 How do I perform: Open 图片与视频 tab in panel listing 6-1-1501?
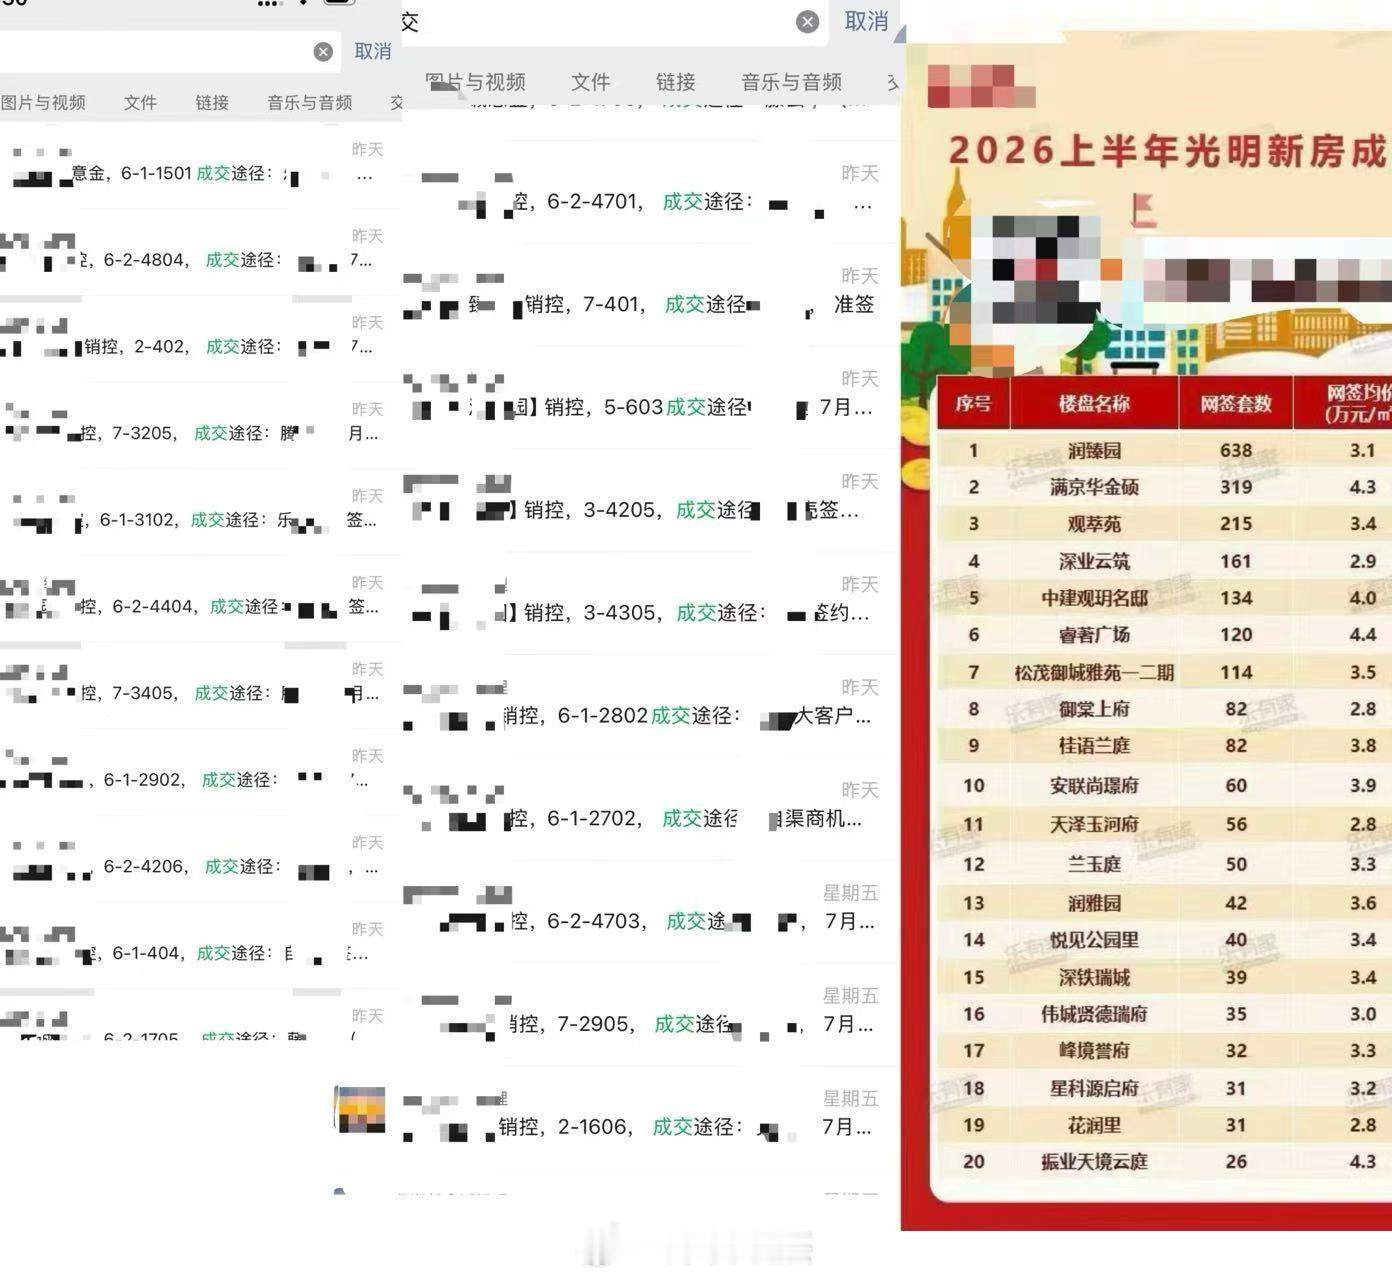coord(43,102)
